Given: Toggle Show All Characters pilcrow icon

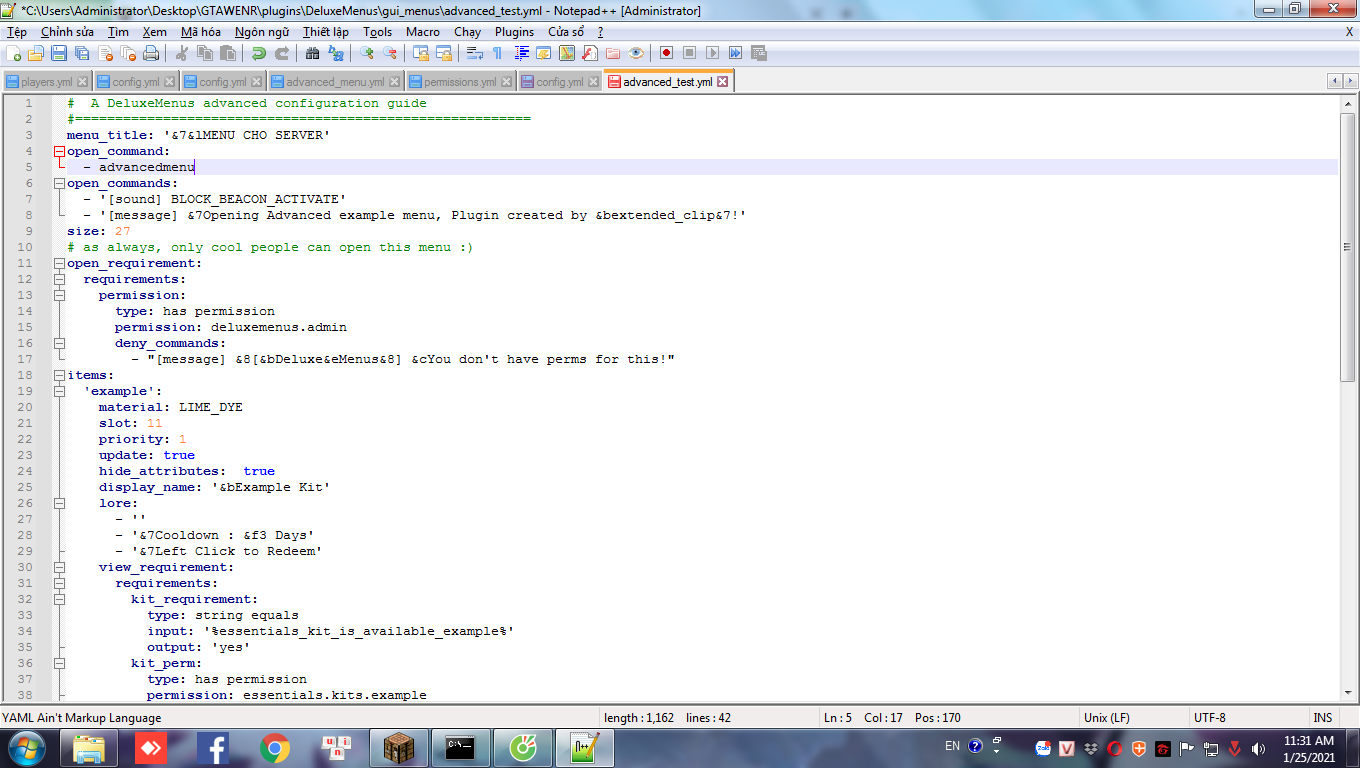Looking at the screenshot, I should [498, 53].
